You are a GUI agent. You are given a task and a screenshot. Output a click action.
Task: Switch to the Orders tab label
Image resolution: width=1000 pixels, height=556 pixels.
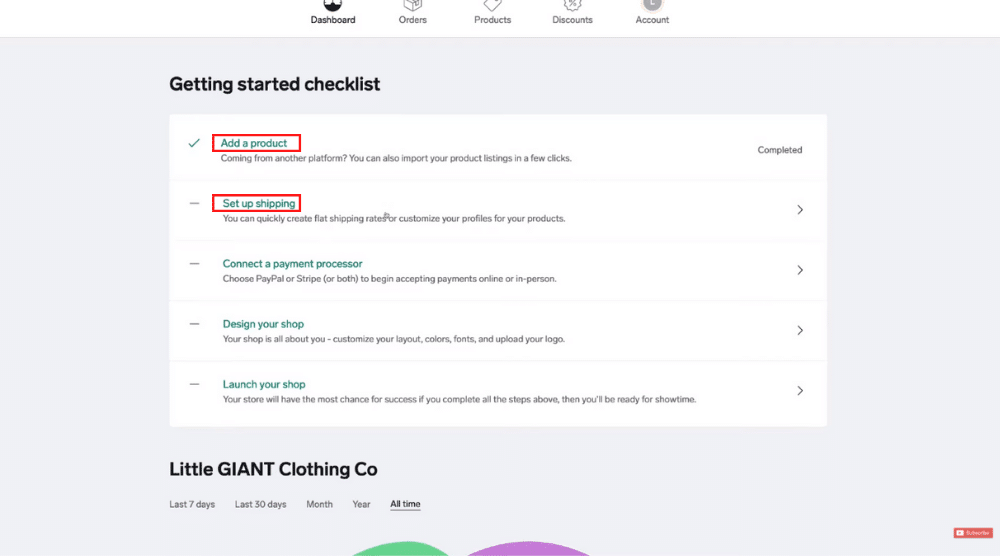pyautogui.click(x=413, y=20)
